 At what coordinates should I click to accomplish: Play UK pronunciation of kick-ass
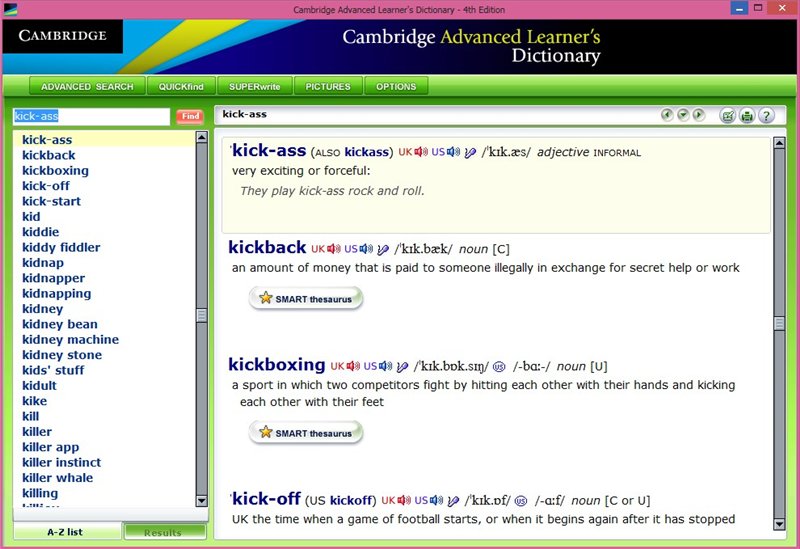point(421,152)
